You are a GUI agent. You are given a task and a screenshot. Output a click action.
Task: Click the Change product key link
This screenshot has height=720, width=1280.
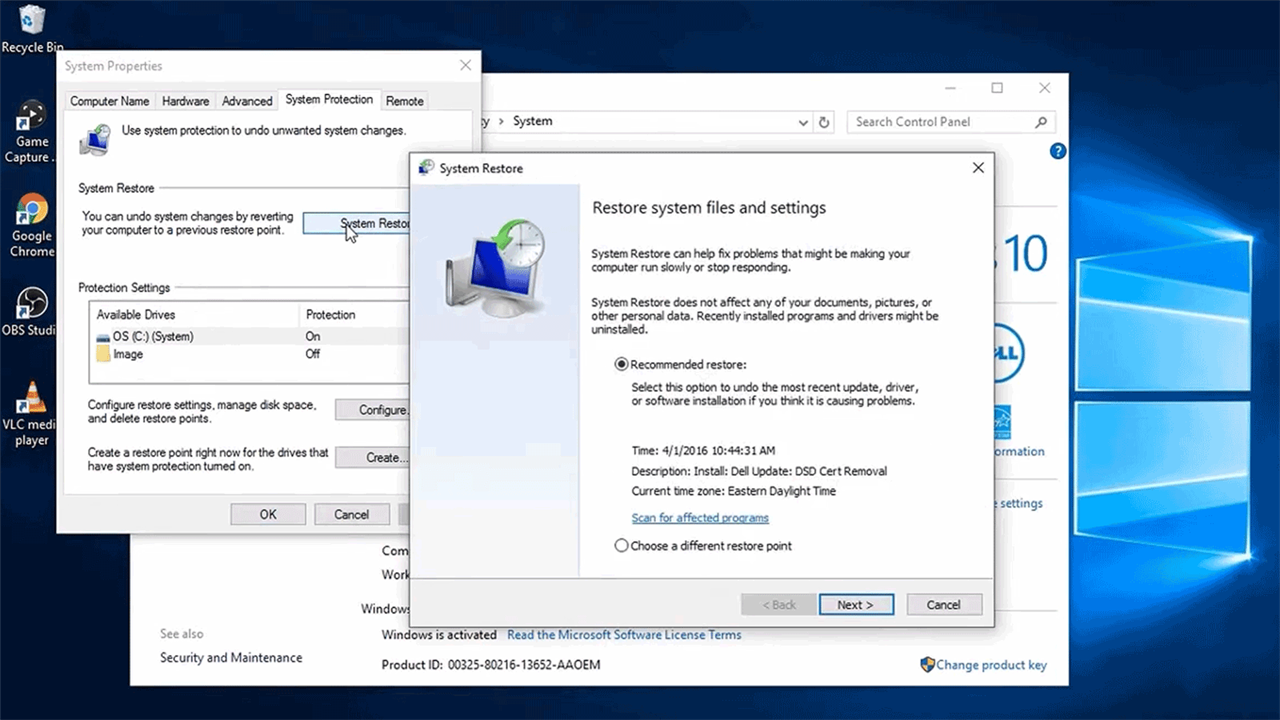(991, 665)
